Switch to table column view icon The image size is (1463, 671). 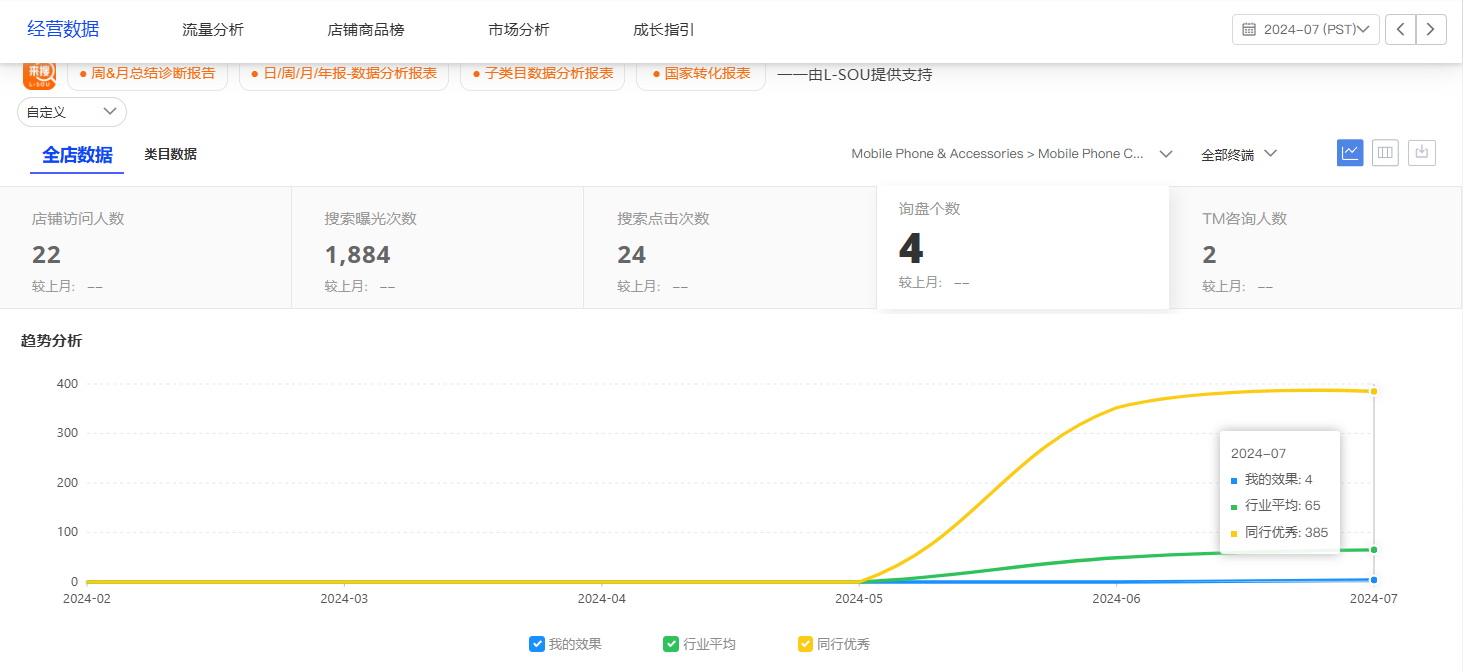pos(1385,153)
